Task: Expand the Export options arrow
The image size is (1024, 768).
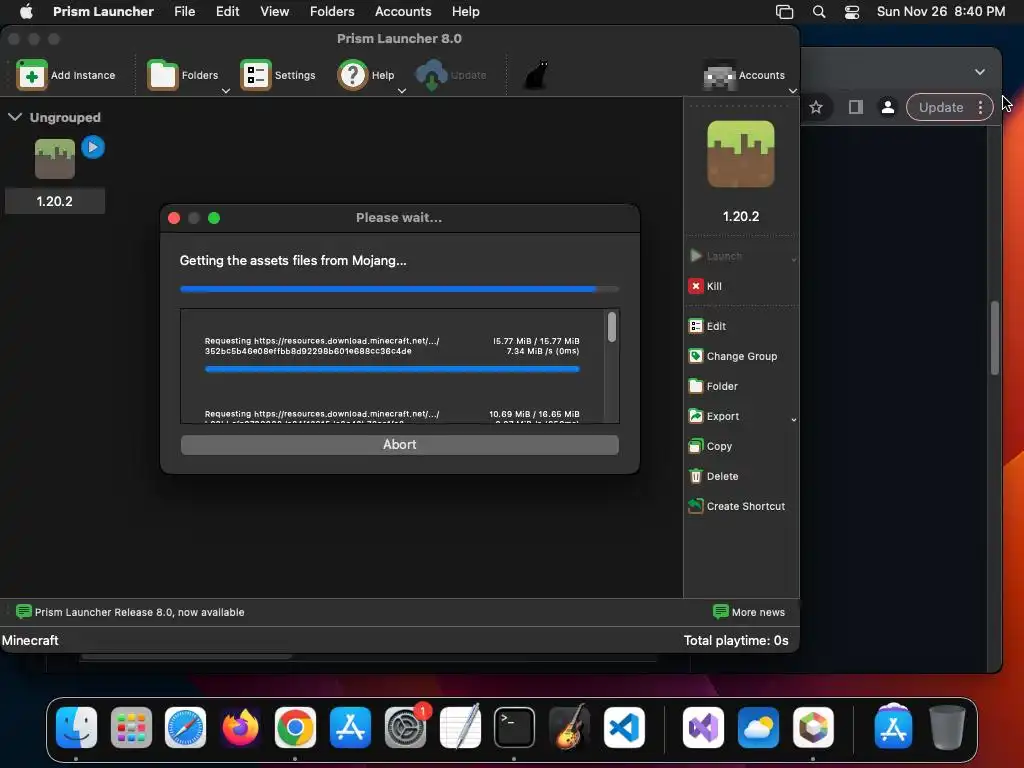Action: pos(793,419)
